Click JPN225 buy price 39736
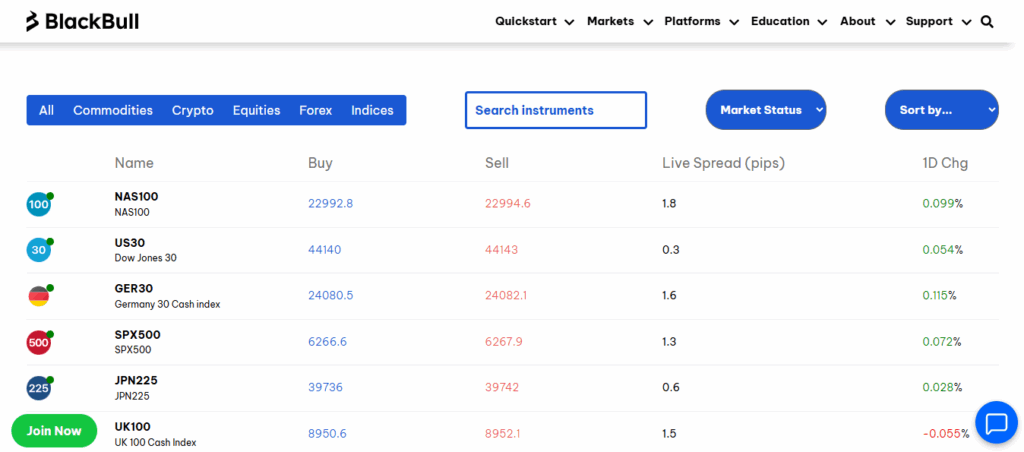Image resolution: width=1024 pixels, height=452 pixels. click(325, 387)
